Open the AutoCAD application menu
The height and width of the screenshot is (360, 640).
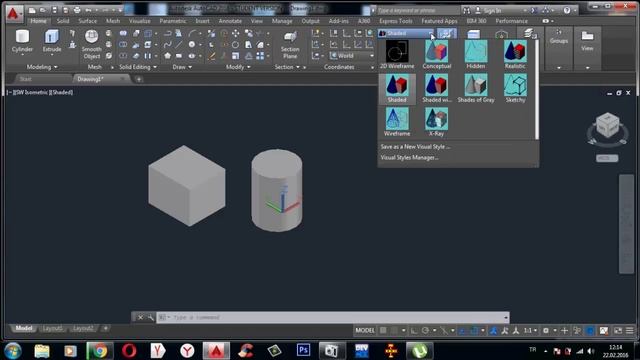click(14, 14)
